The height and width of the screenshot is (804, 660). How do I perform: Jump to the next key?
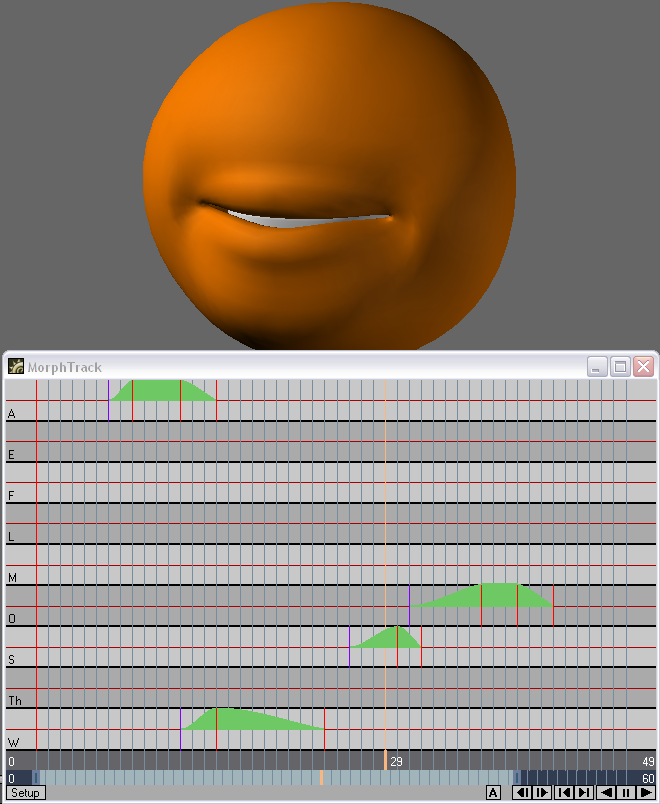click(x=584, y=793)
